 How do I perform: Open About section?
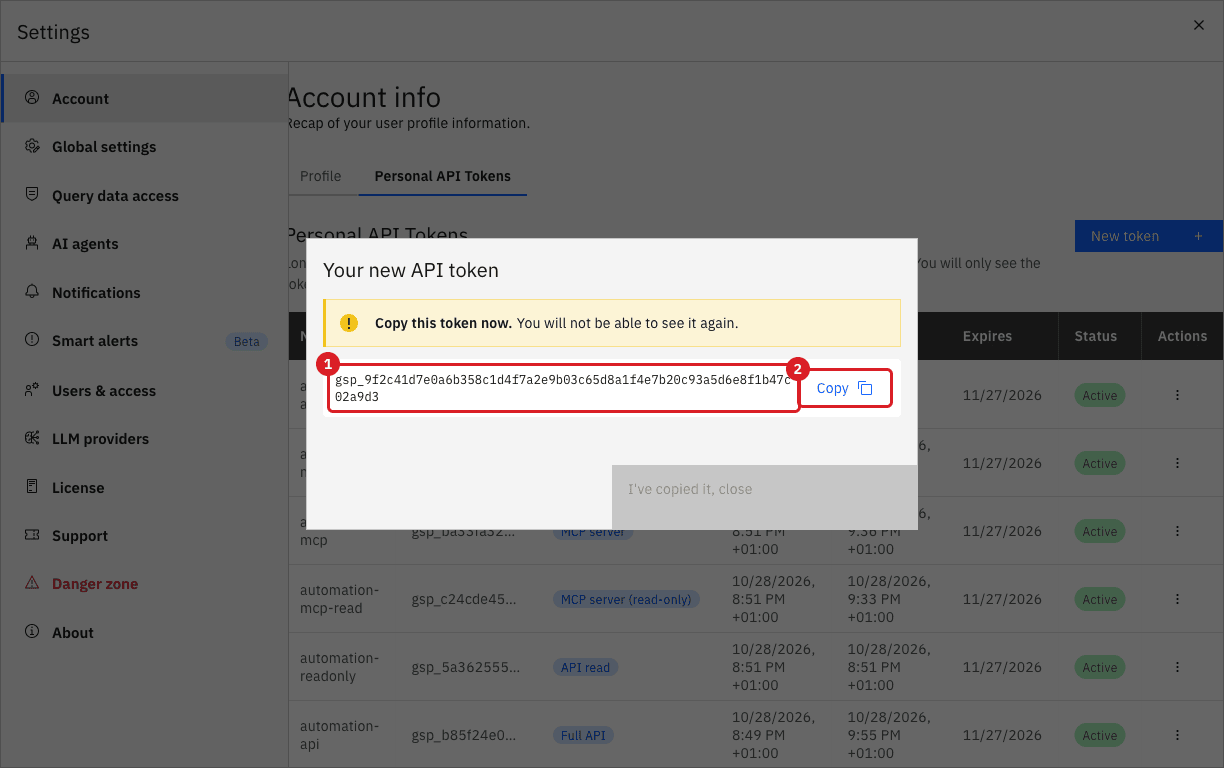point(145,633)
